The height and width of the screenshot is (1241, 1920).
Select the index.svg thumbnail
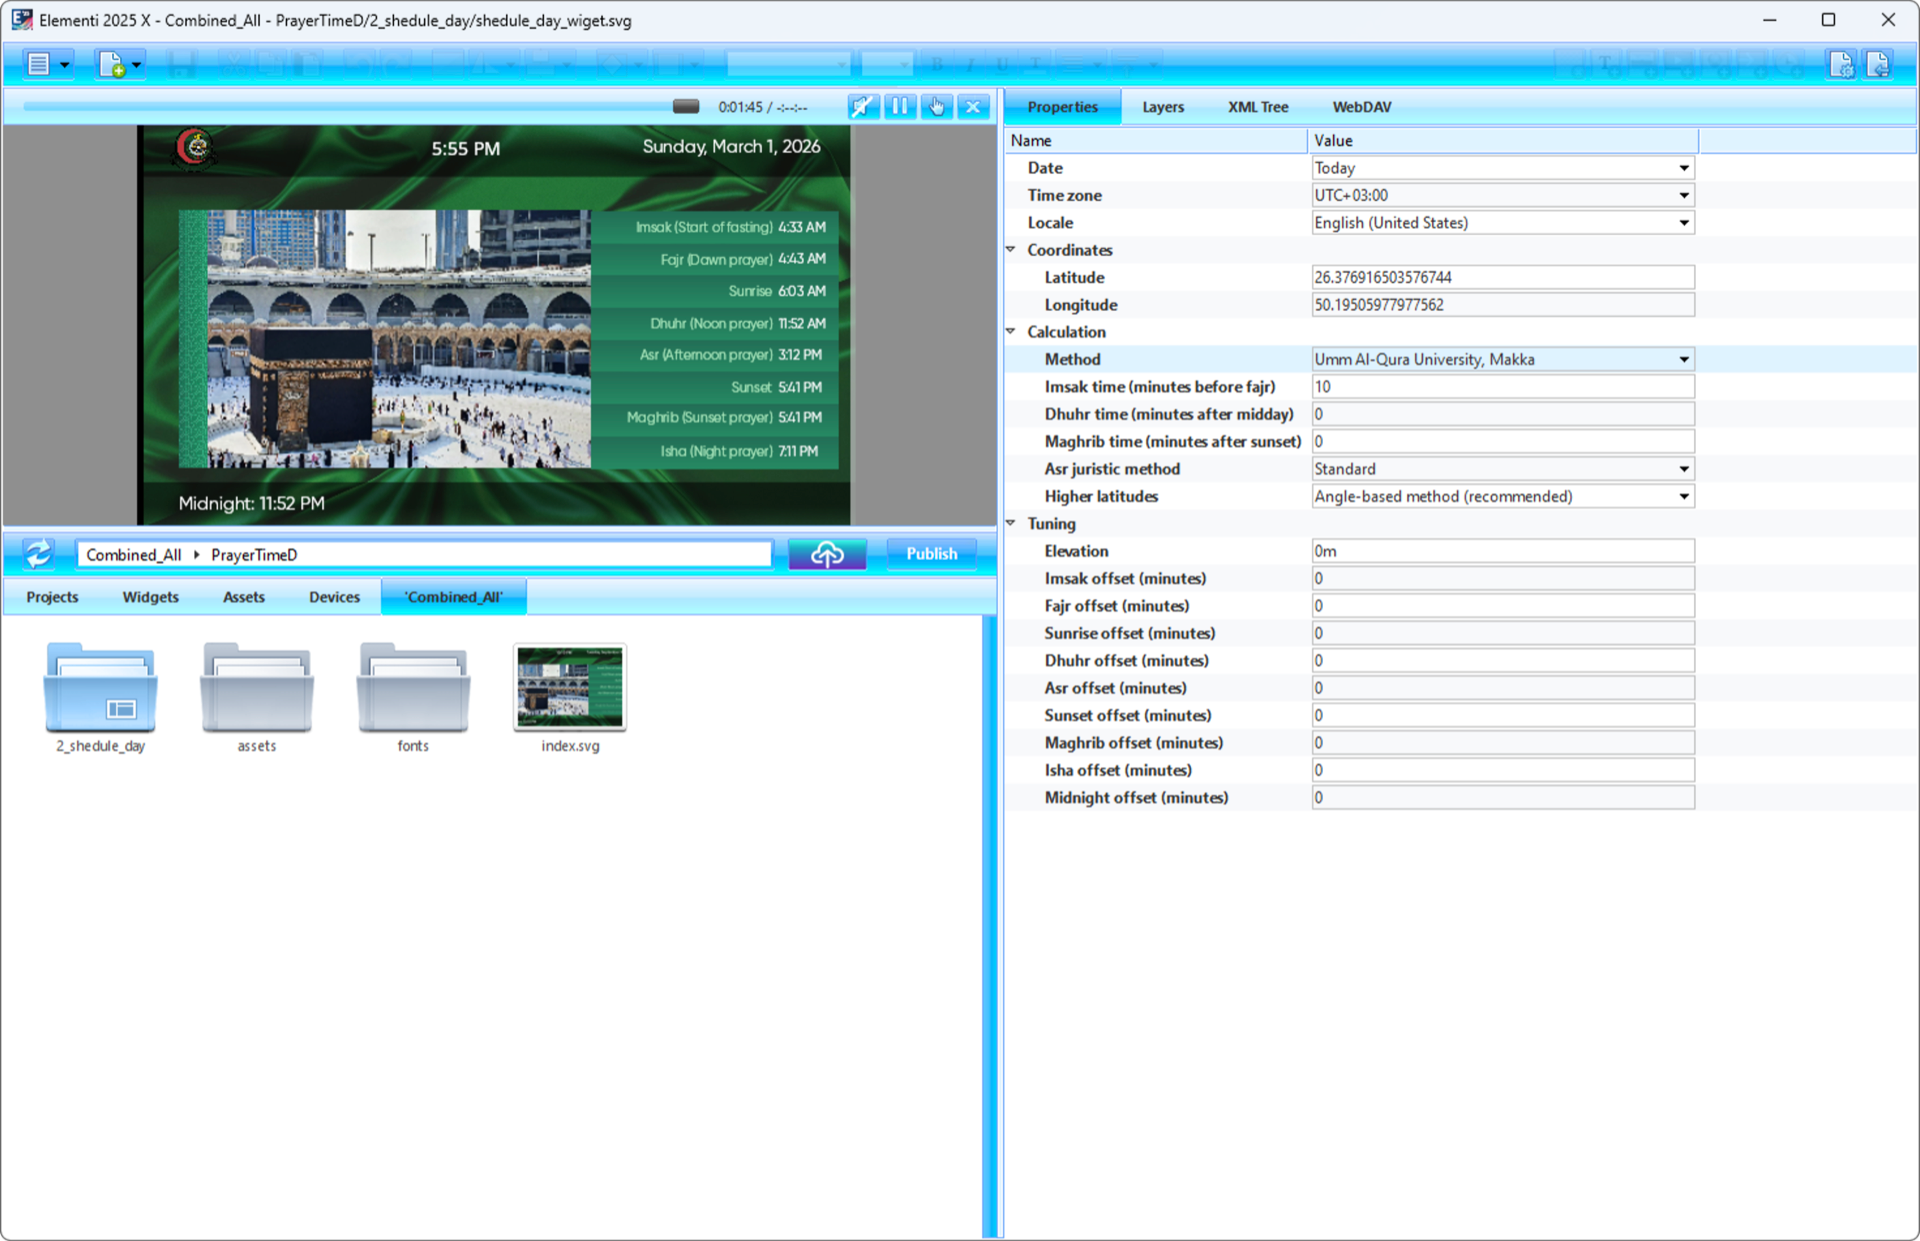pyautogui.click(x=569, y=687)
